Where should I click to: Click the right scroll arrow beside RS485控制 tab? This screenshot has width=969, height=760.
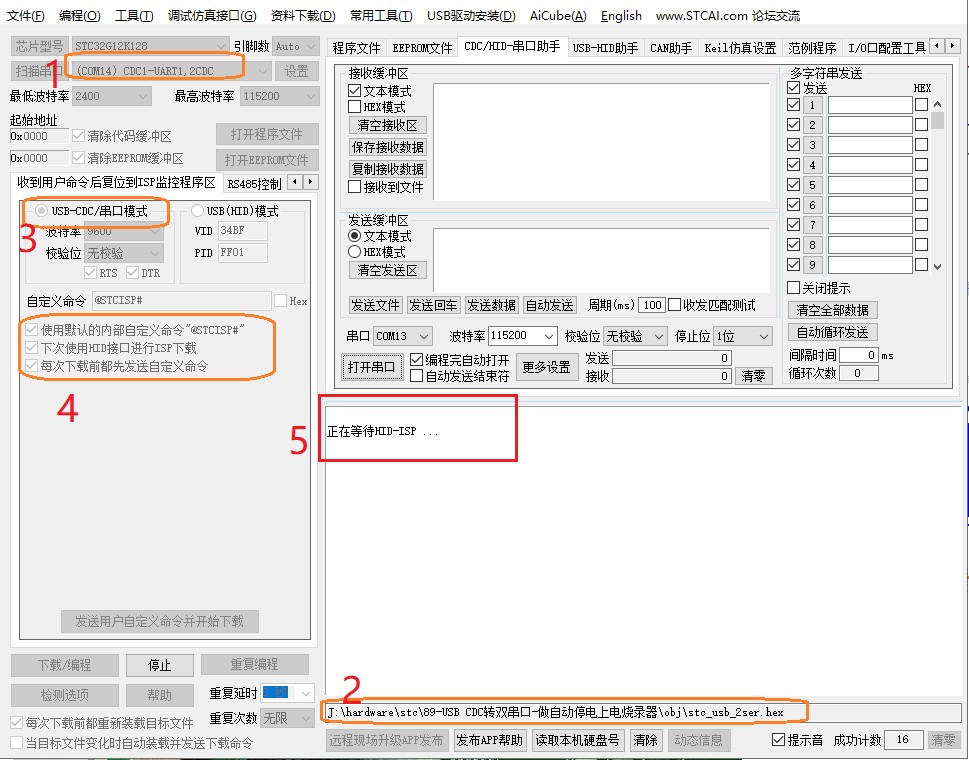(311, 182)
